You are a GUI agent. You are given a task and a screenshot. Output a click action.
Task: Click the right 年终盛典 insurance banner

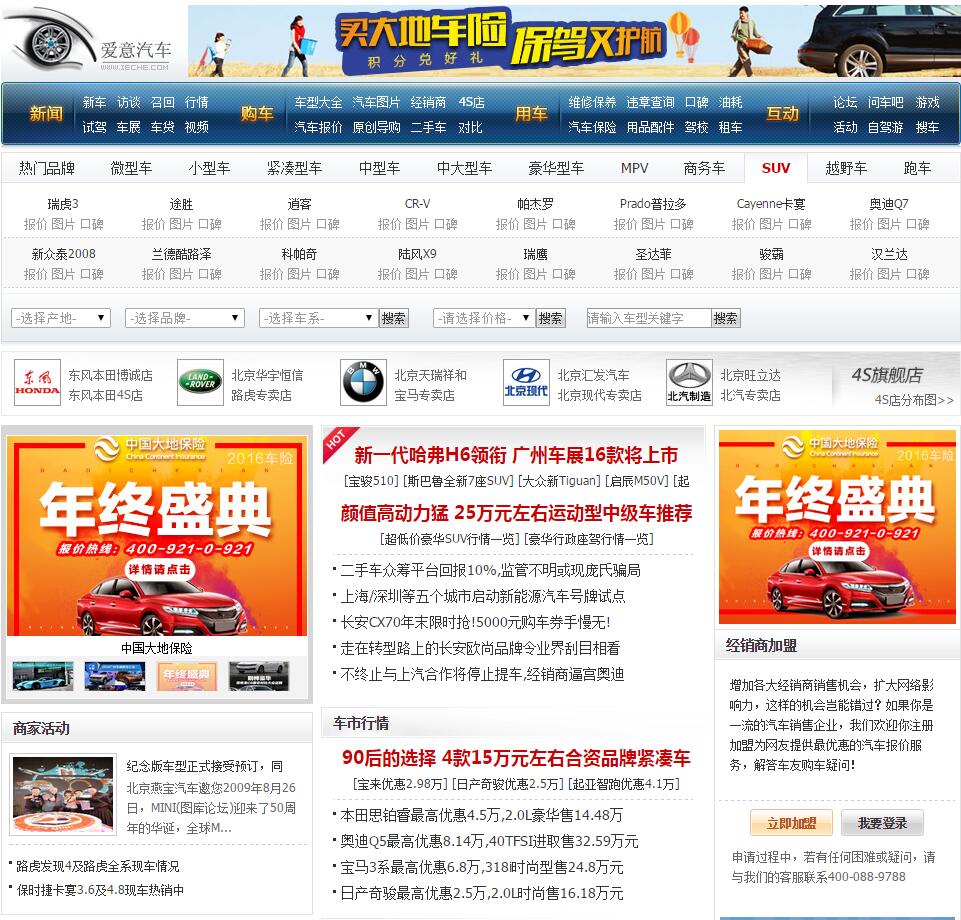(x=837, y=527)
